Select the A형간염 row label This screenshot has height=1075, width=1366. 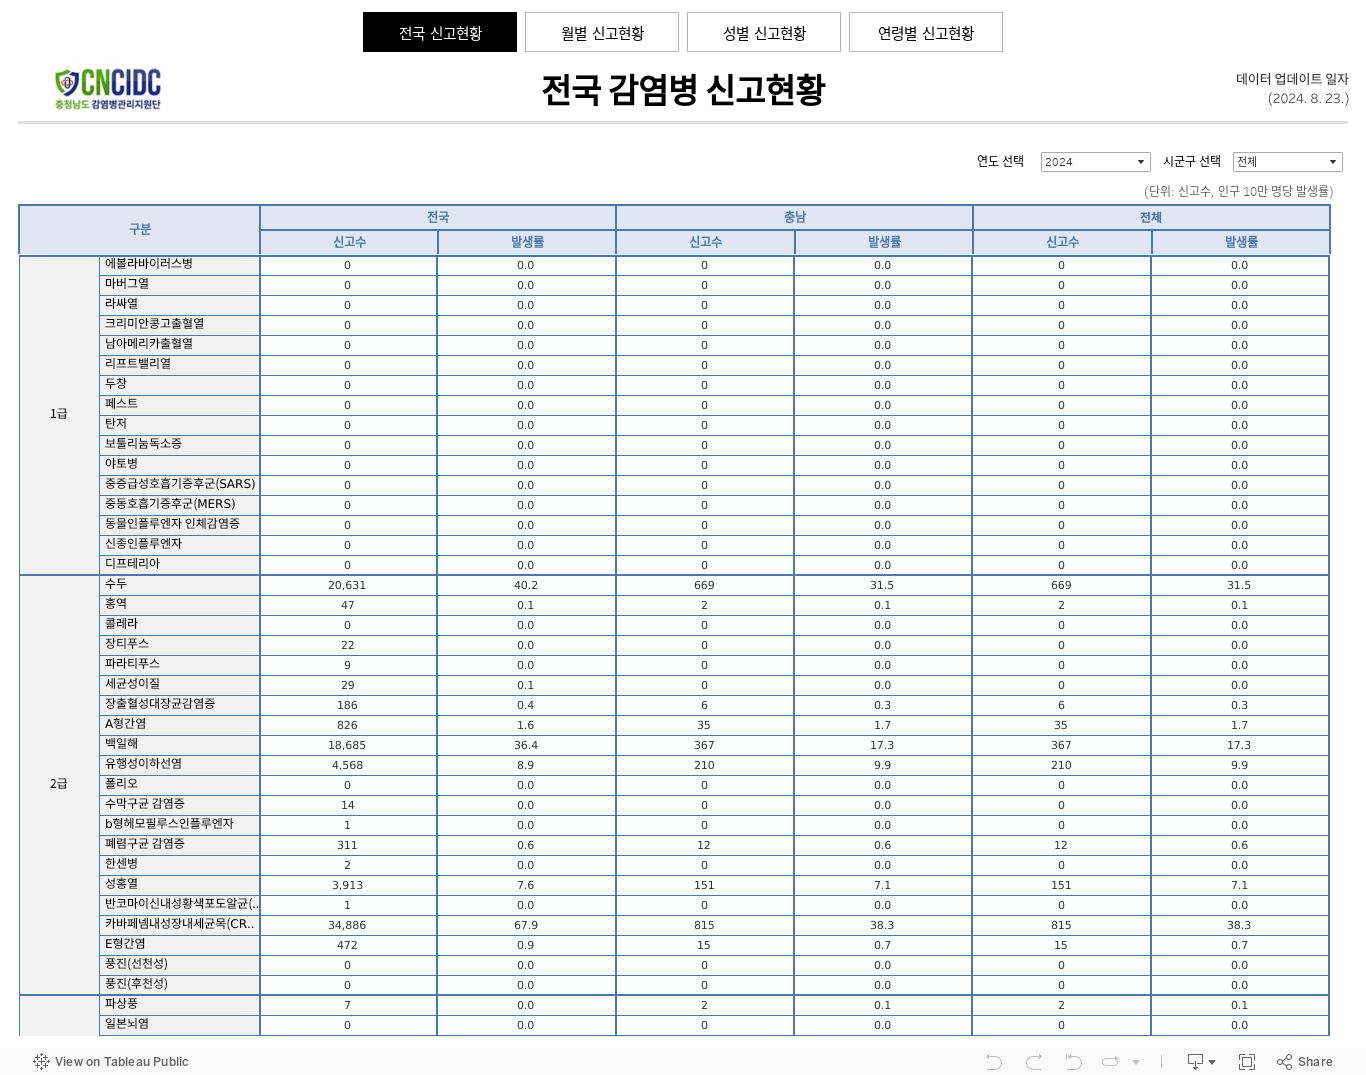[180, 725]
